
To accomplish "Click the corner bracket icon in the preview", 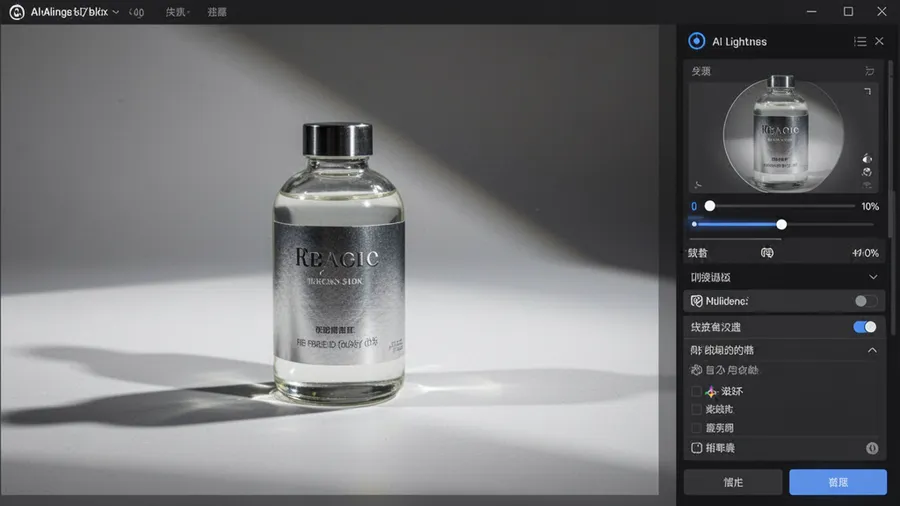I will click(868, 91).
